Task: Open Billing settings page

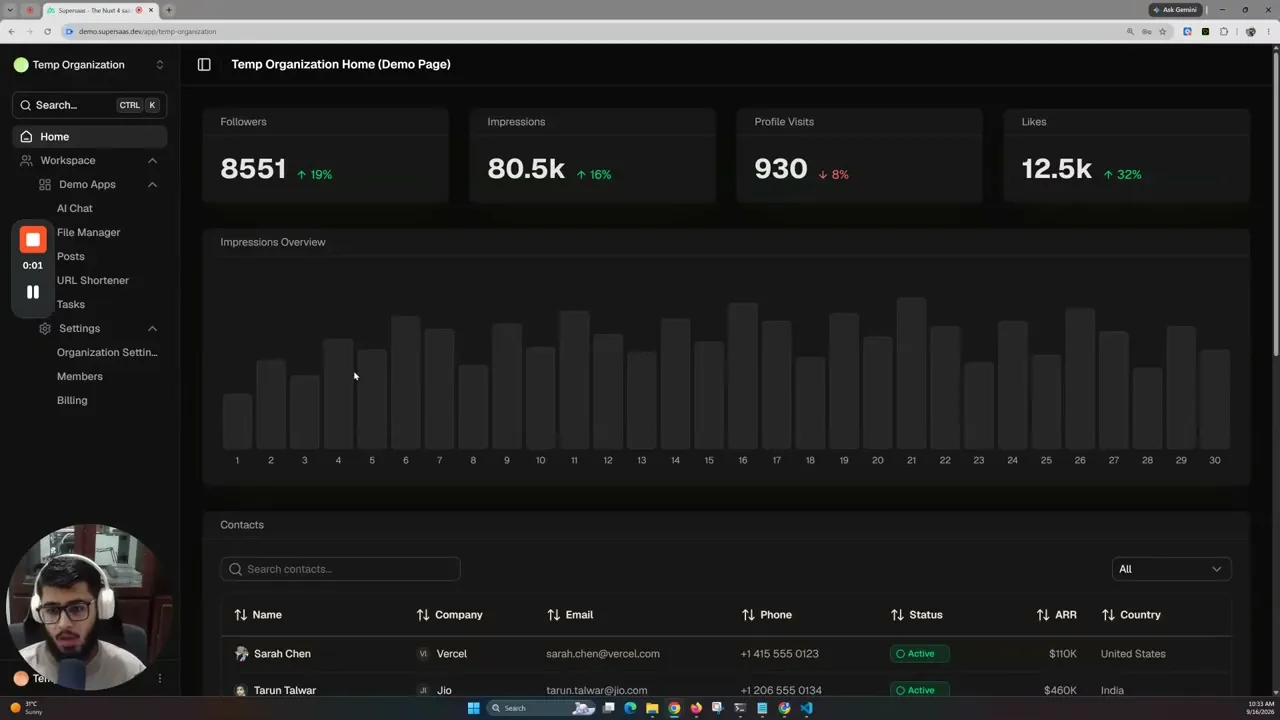Action: (72, 401)
